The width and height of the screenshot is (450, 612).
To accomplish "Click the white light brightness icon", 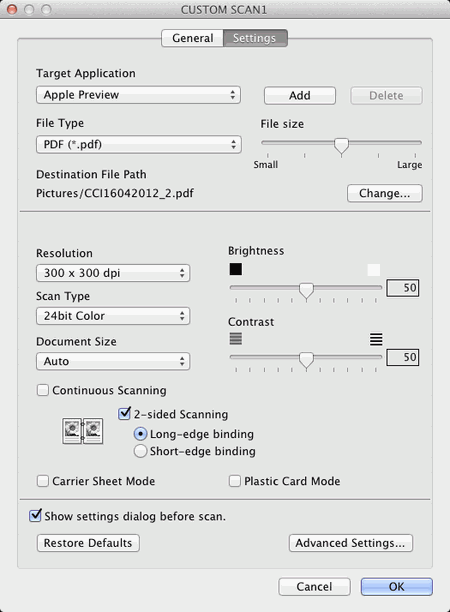I will point(374,269).
